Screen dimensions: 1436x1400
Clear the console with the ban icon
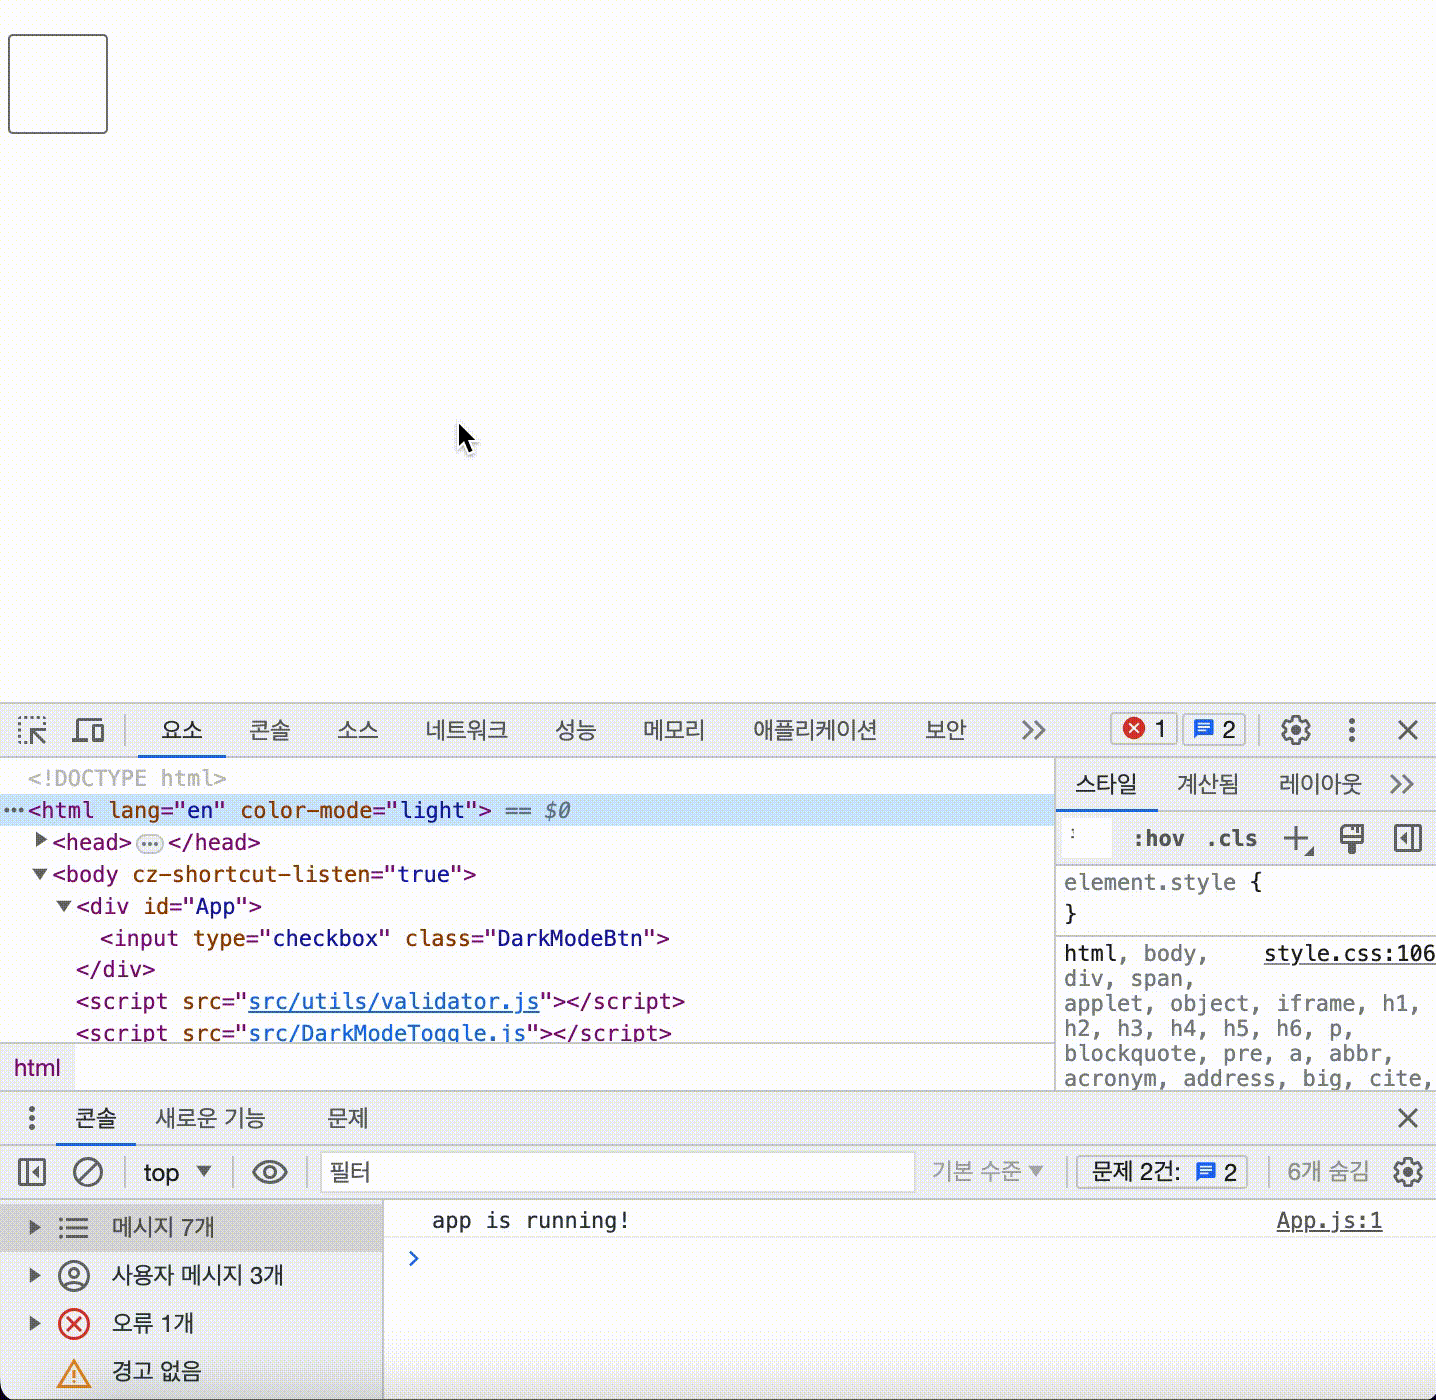point(88,1172)
